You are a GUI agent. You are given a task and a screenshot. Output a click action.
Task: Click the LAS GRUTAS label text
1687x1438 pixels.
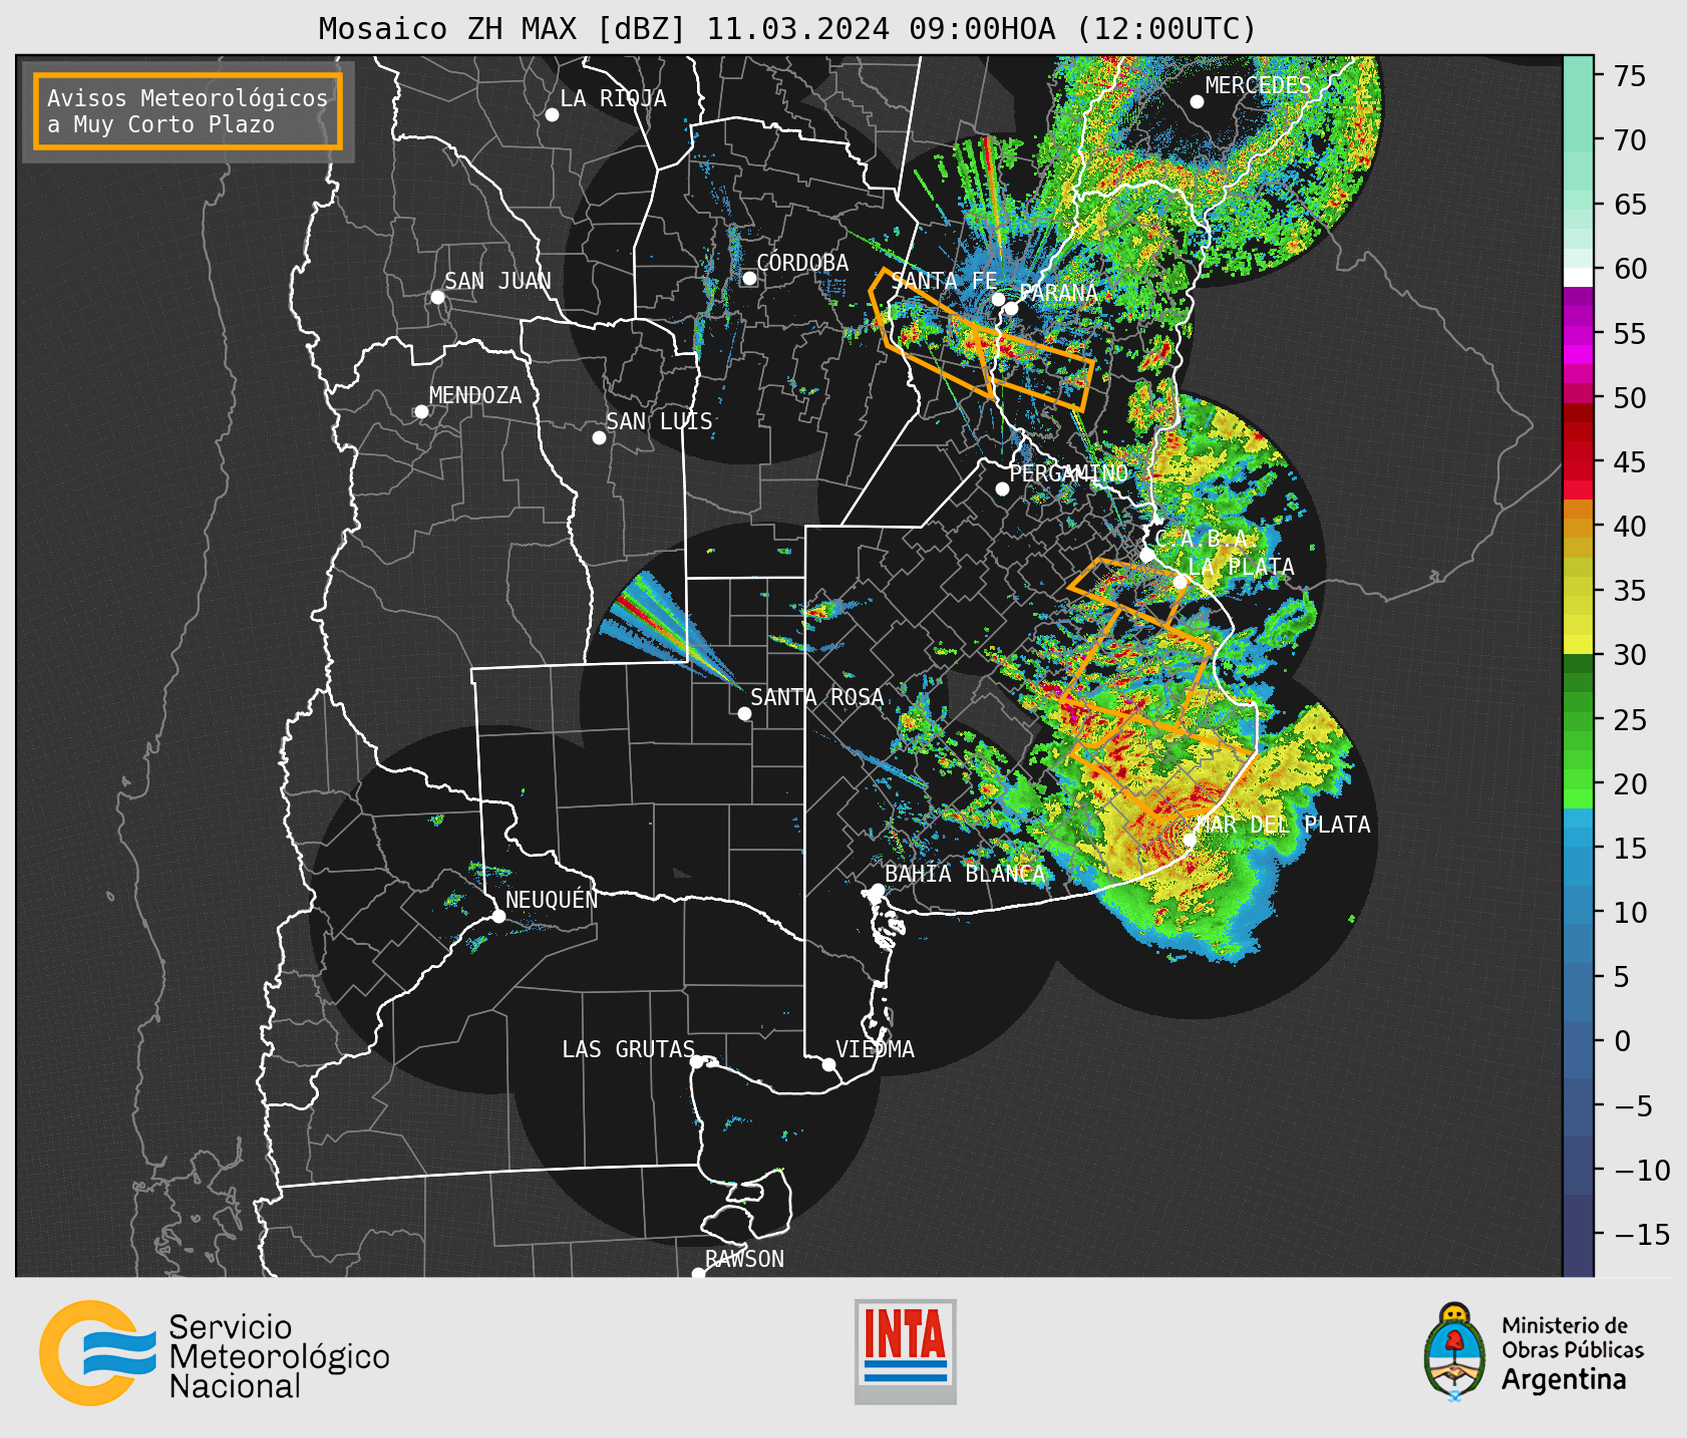(x=628, y=1049)
